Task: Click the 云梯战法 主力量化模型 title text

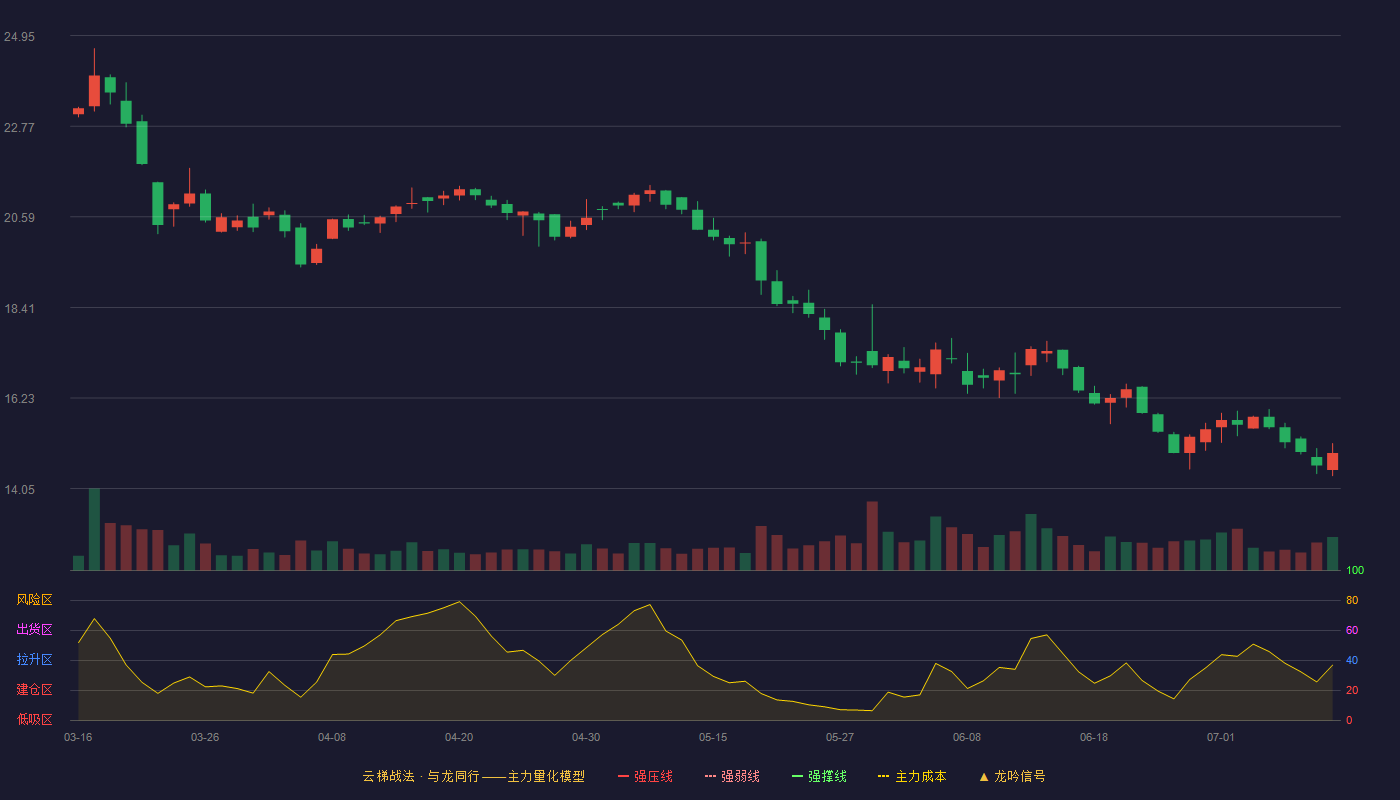Action: [x=474, y=776]
